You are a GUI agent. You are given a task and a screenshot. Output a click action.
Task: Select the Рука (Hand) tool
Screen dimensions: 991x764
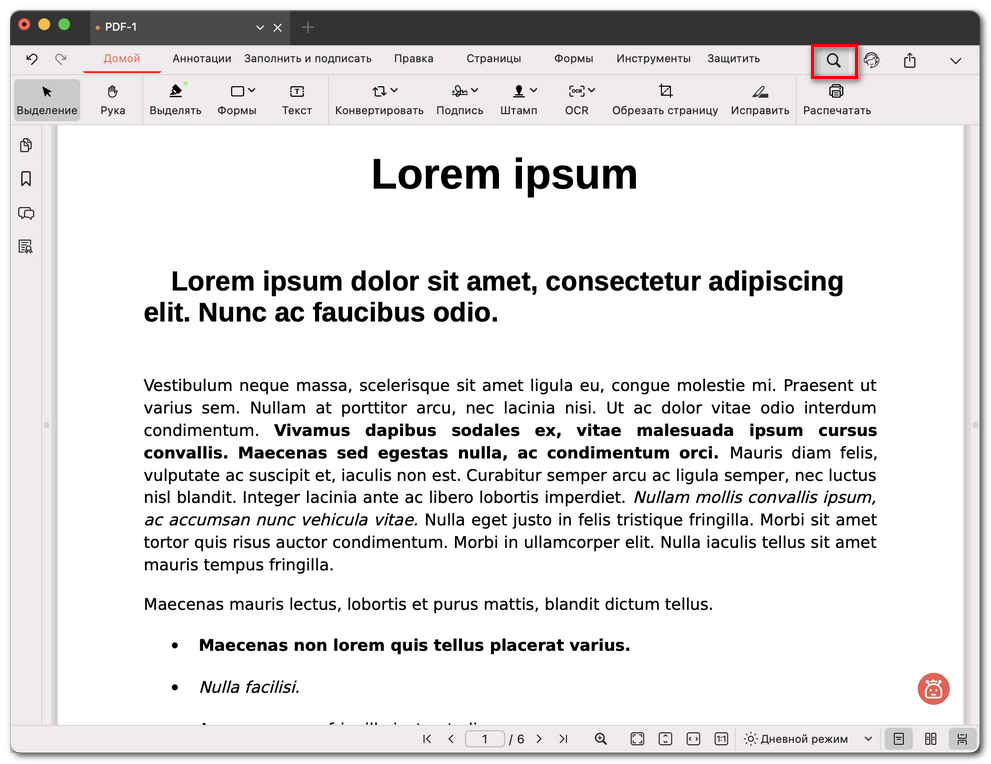point(113,100)
